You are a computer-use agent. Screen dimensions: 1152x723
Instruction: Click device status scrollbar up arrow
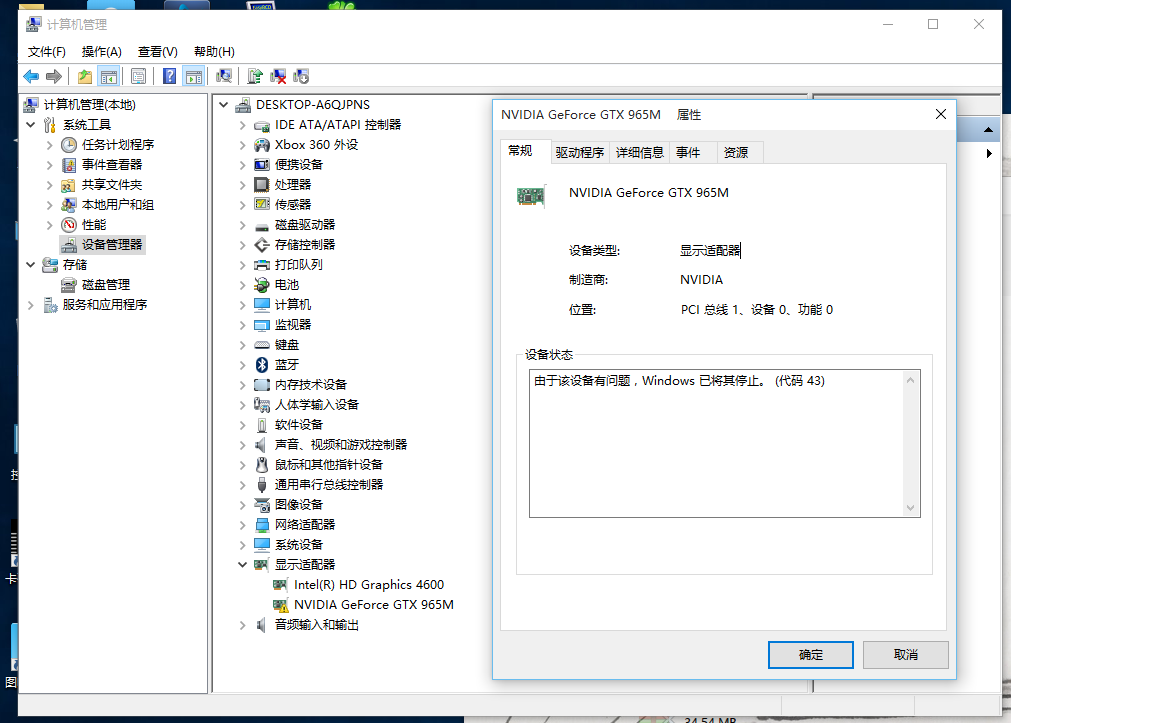[x=911, y=380]
